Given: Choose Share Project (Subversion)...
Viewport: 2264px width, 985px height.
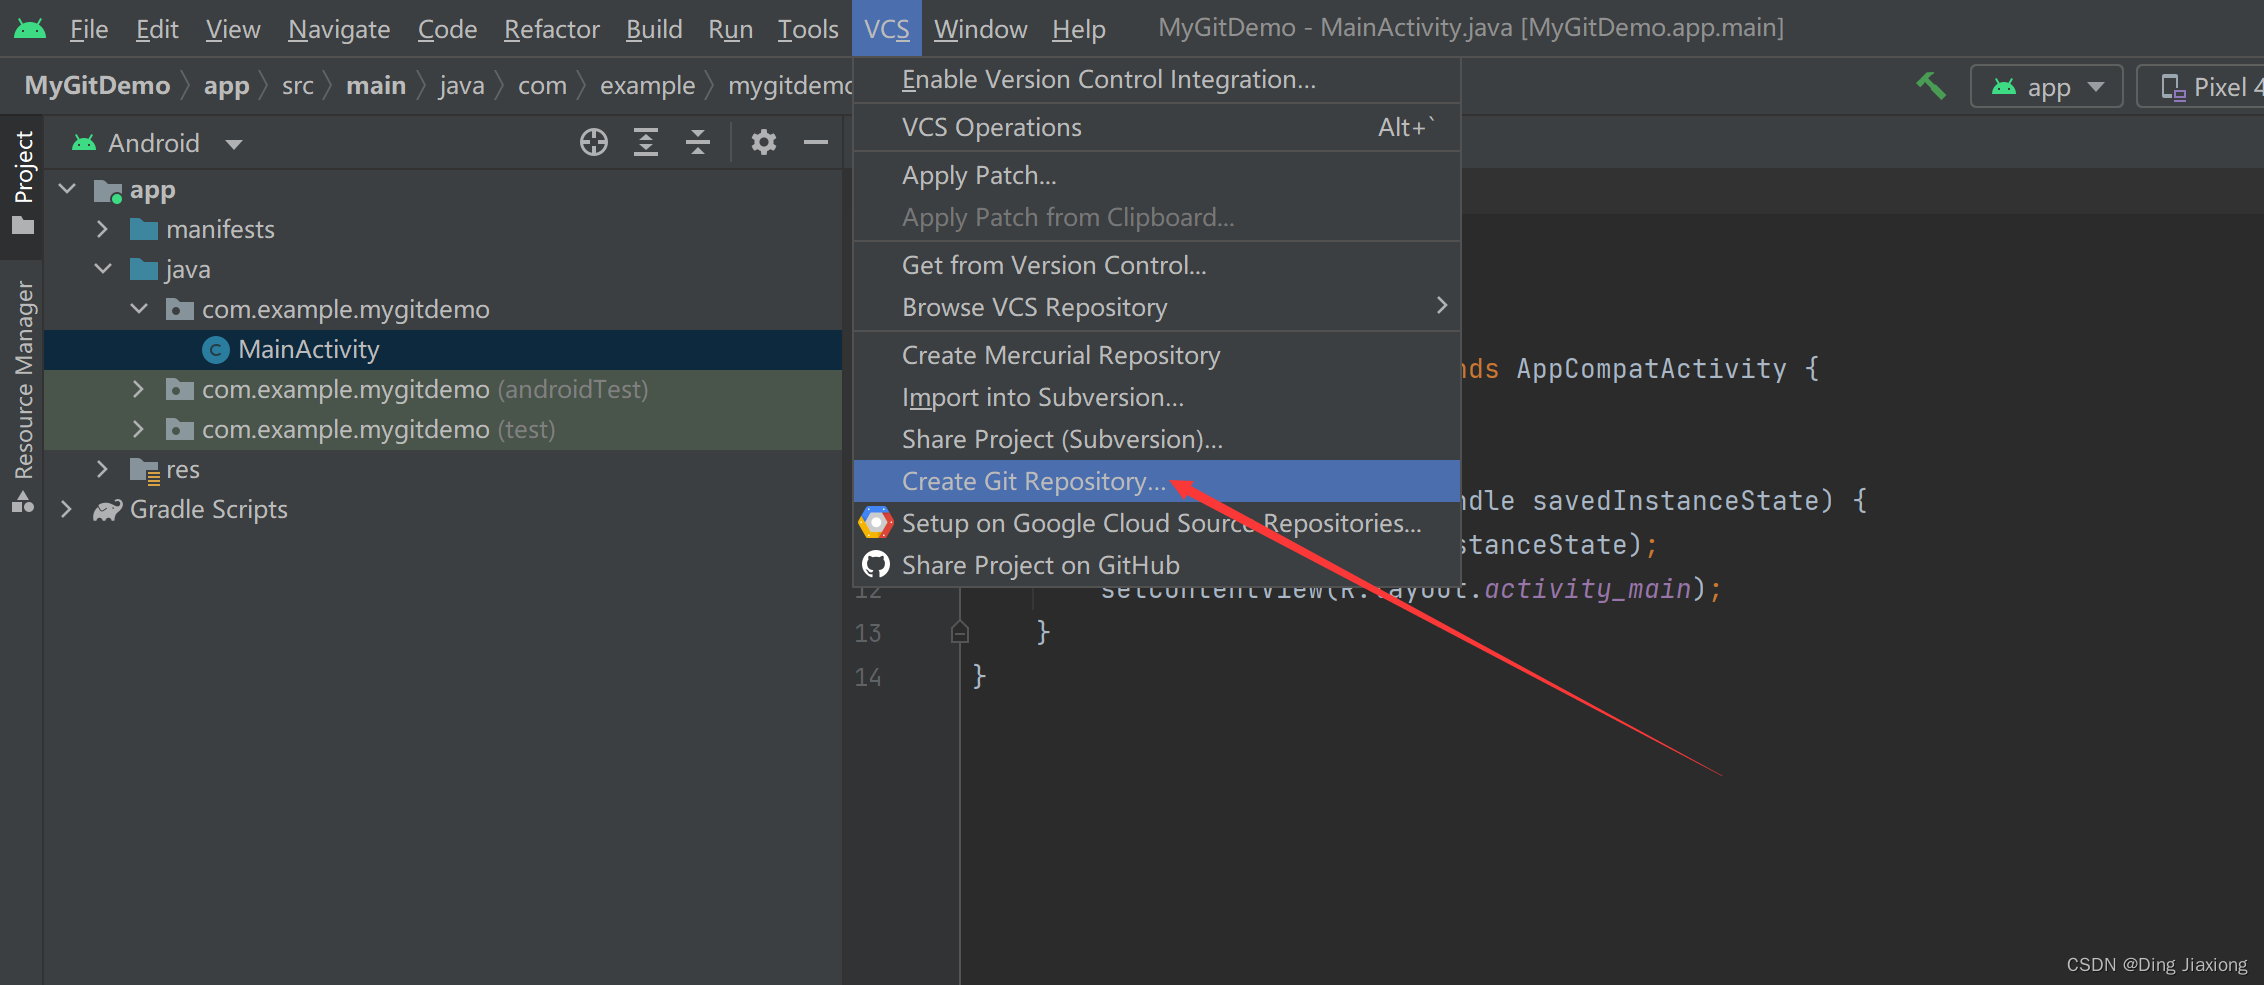Looking at the screenshot, I should tap(1157, 439).
